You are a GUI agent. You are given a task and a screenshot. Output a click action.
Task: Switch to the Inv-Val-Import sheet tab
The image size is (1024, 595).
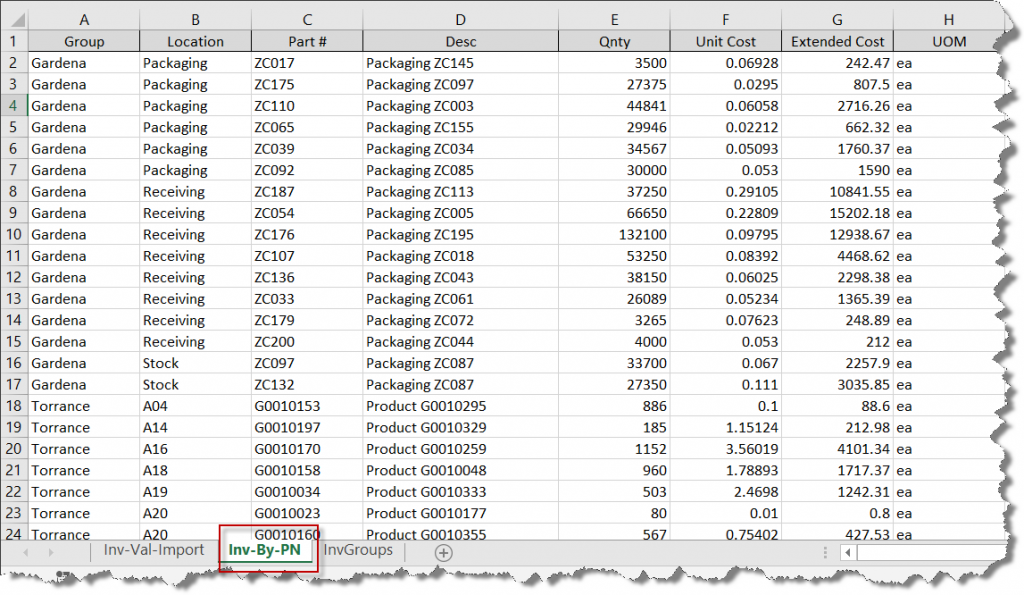(154, 551)
